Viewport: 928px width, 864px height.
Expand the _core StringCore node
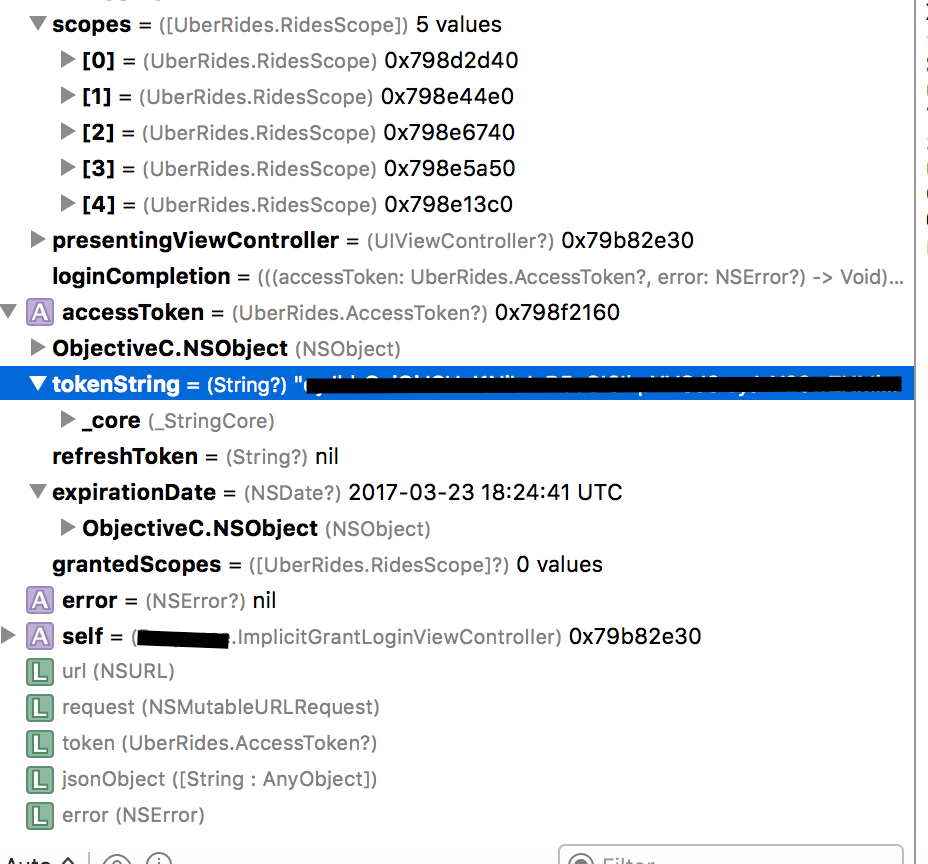66,420
